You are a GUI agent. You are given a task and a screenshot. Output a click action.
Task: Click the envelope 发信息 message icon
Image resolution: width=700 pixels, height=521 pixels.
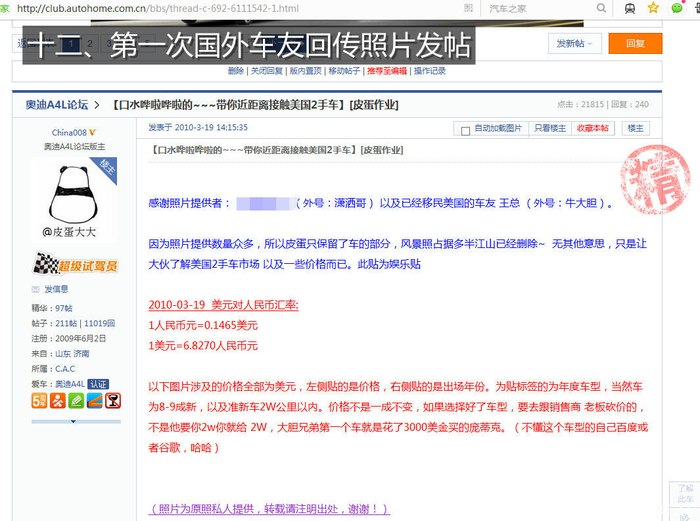click(34, 288)
